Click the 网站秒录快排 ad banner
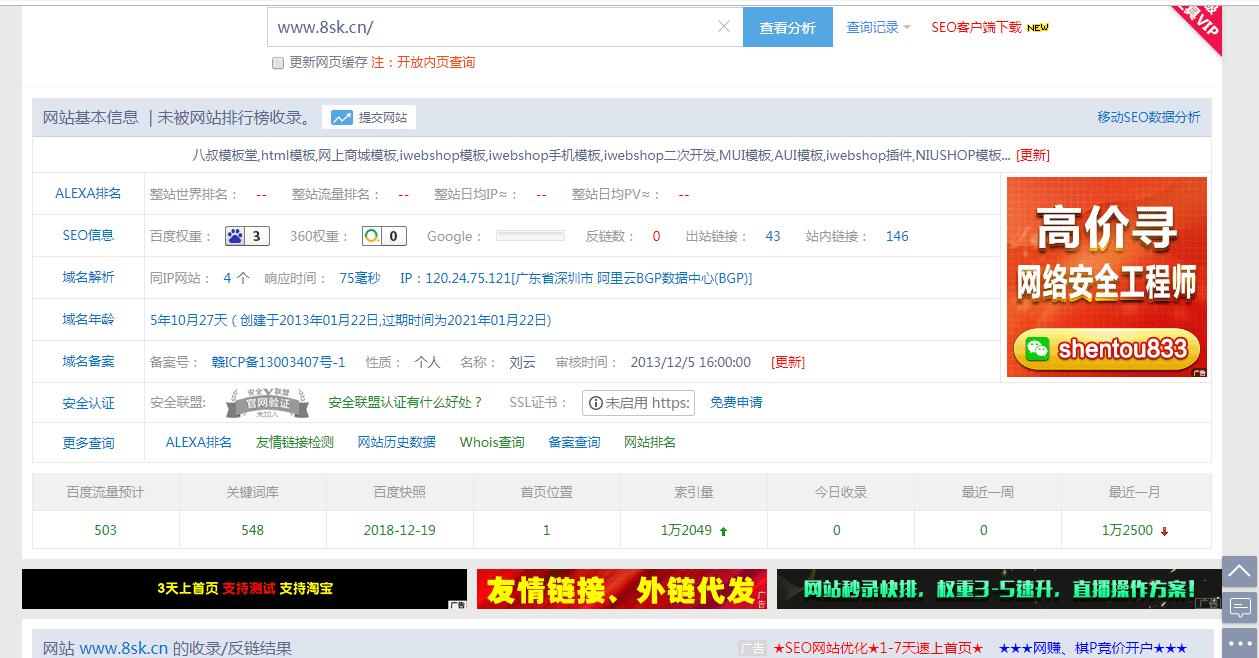Viewport: 1259px width, 658px height. (999, 589)
